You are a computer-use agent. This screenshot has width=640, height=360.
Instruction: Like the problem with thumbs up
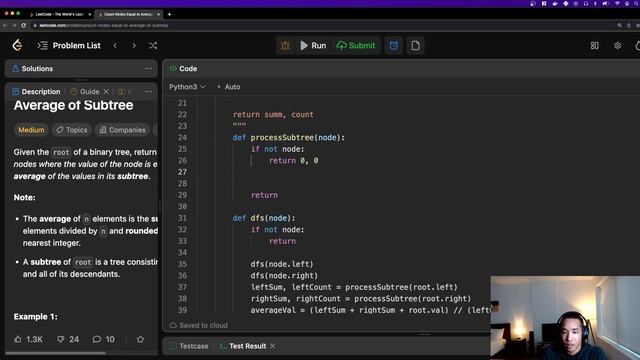tap(28, 339)
